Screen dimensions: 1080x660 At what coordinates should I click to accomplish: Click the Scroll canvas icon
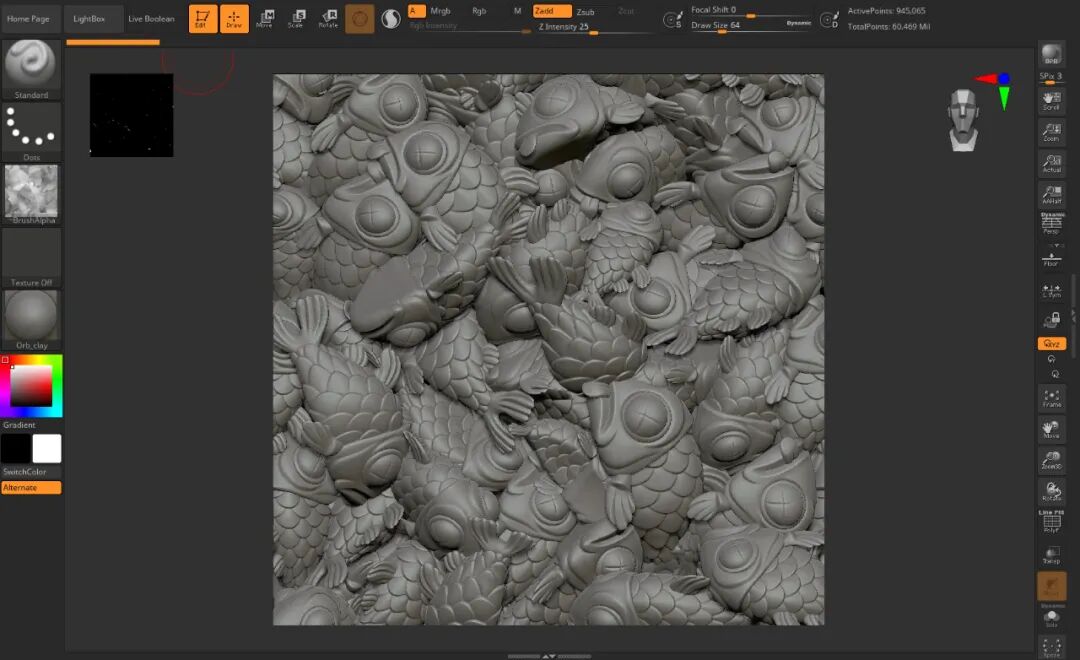[x=1051, y=101]
